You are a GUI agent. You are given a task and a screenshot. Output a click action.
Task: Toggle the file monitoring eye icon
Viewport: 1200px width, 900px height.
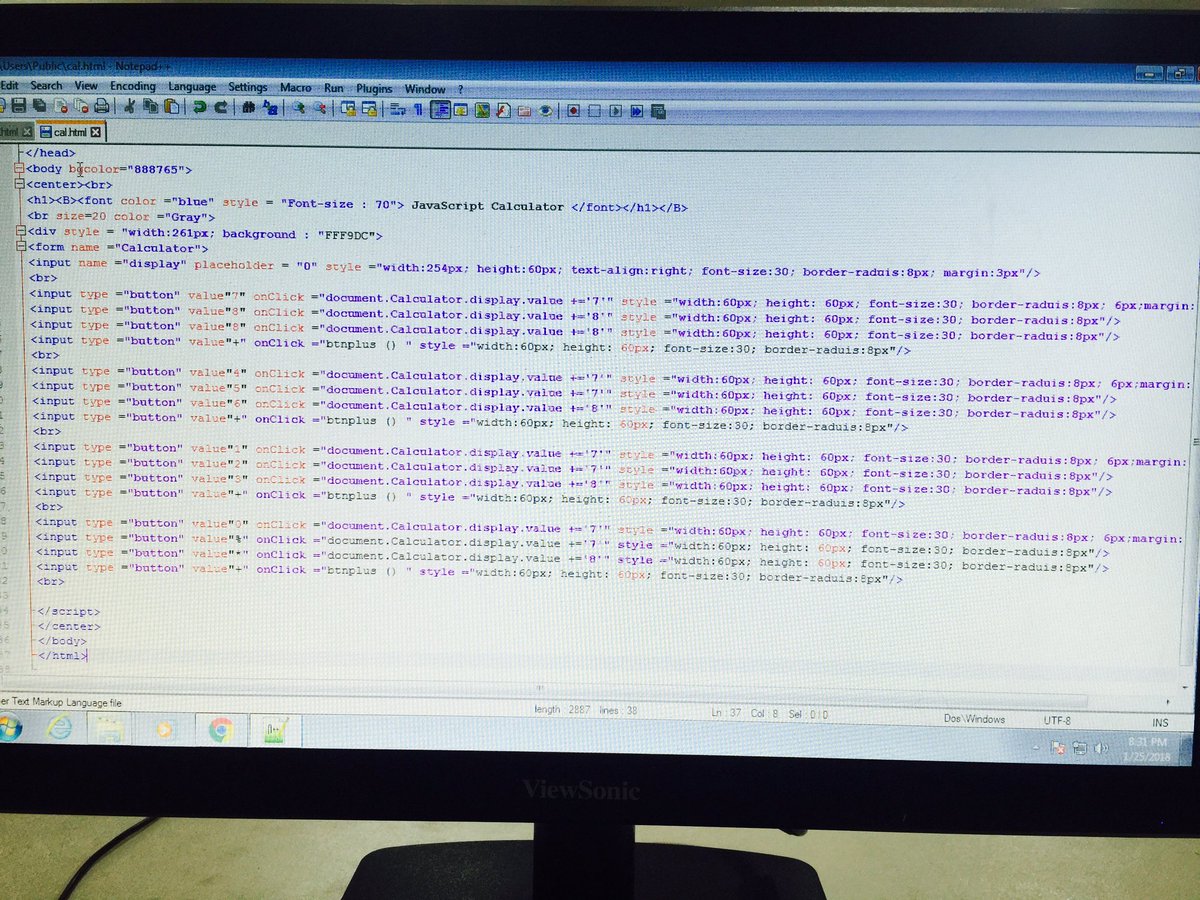click(545, 110)
